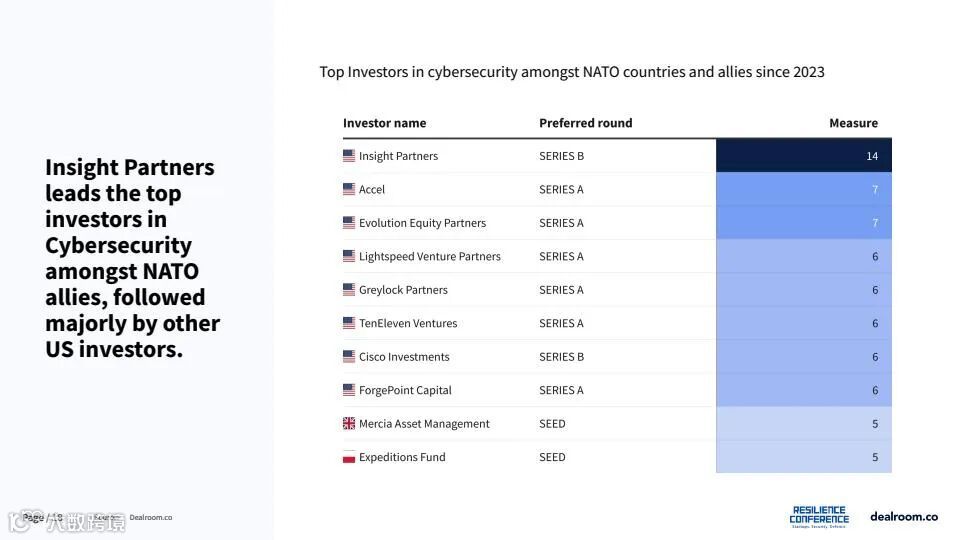Click the dark blue measure cell showing 14
The height and width of the screenshot is (540, 960).
pos(803,156)
